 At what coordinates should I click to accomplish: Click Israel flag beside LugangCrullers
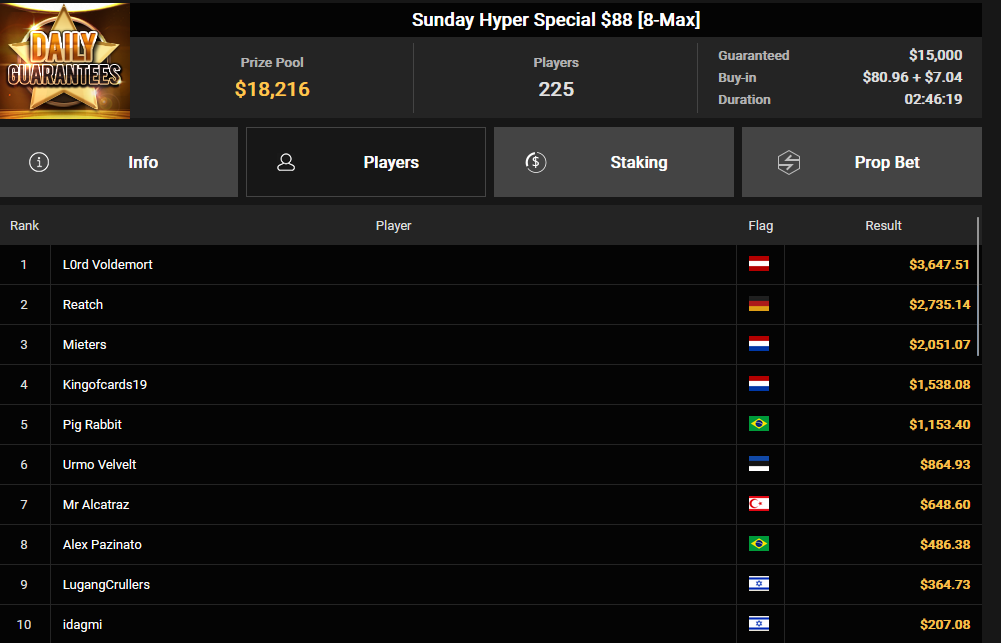[x=759, y=584]
